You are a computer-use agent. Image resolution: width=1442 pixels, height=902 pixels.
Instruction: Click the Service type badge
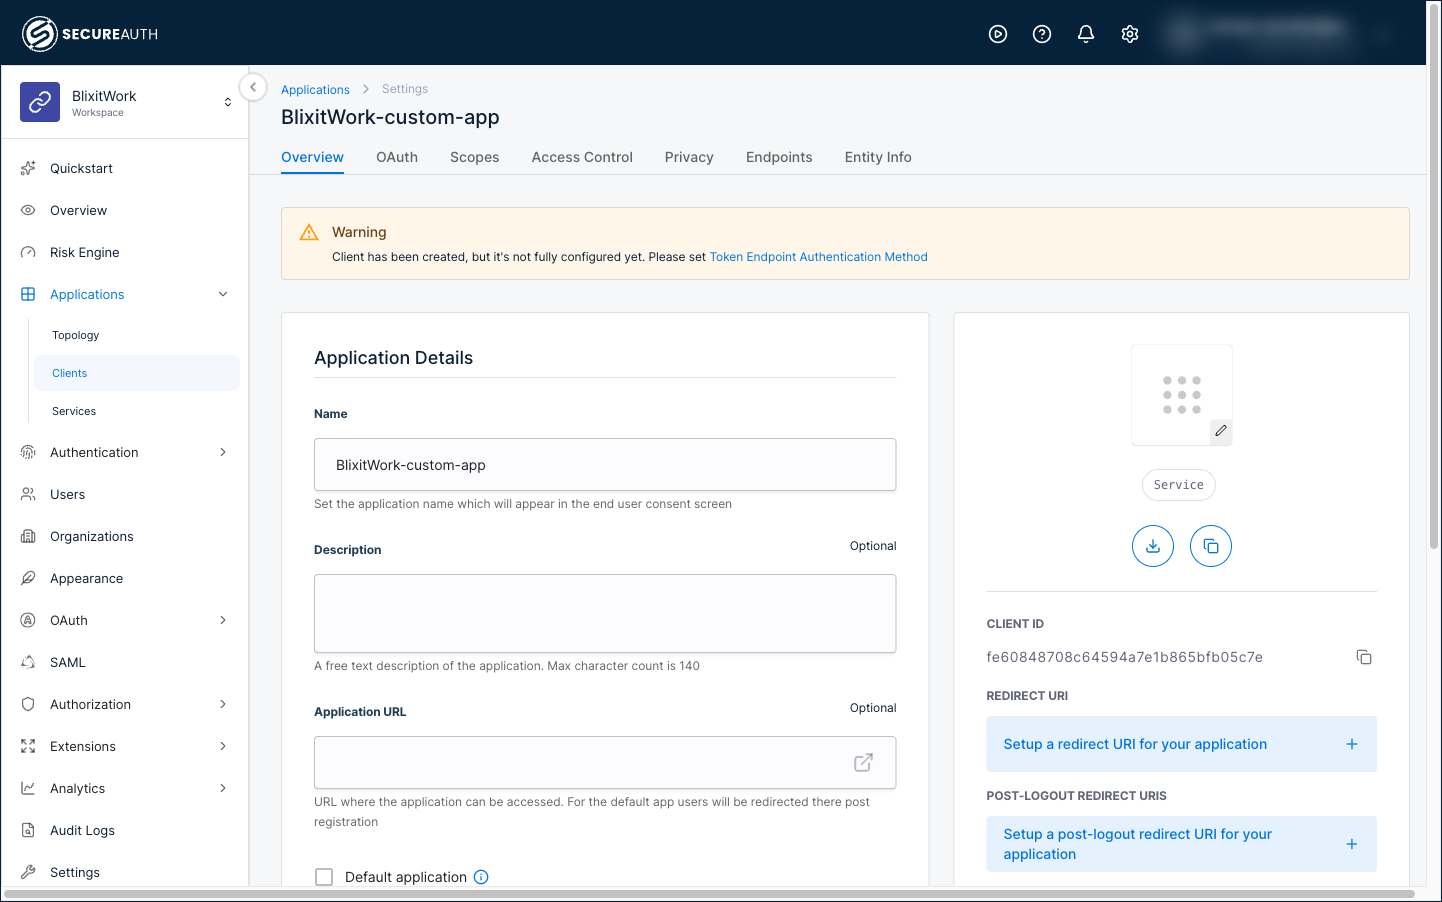pyautogui.click(x=1179, y=485)
